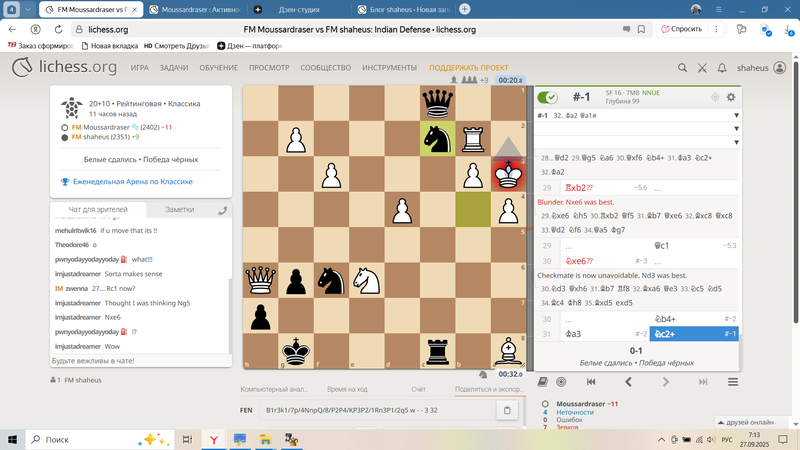
Task: Click the FEN text field
Action: click(378, 410)
